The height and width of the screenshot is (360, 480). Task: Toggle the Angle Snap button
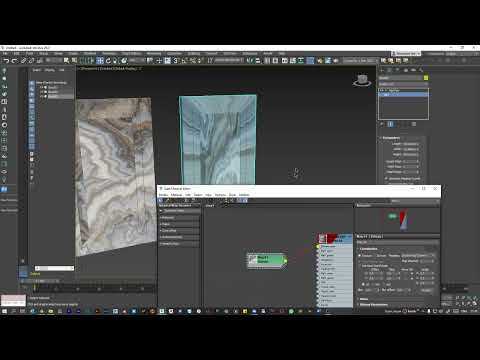(x=184, y=61)
